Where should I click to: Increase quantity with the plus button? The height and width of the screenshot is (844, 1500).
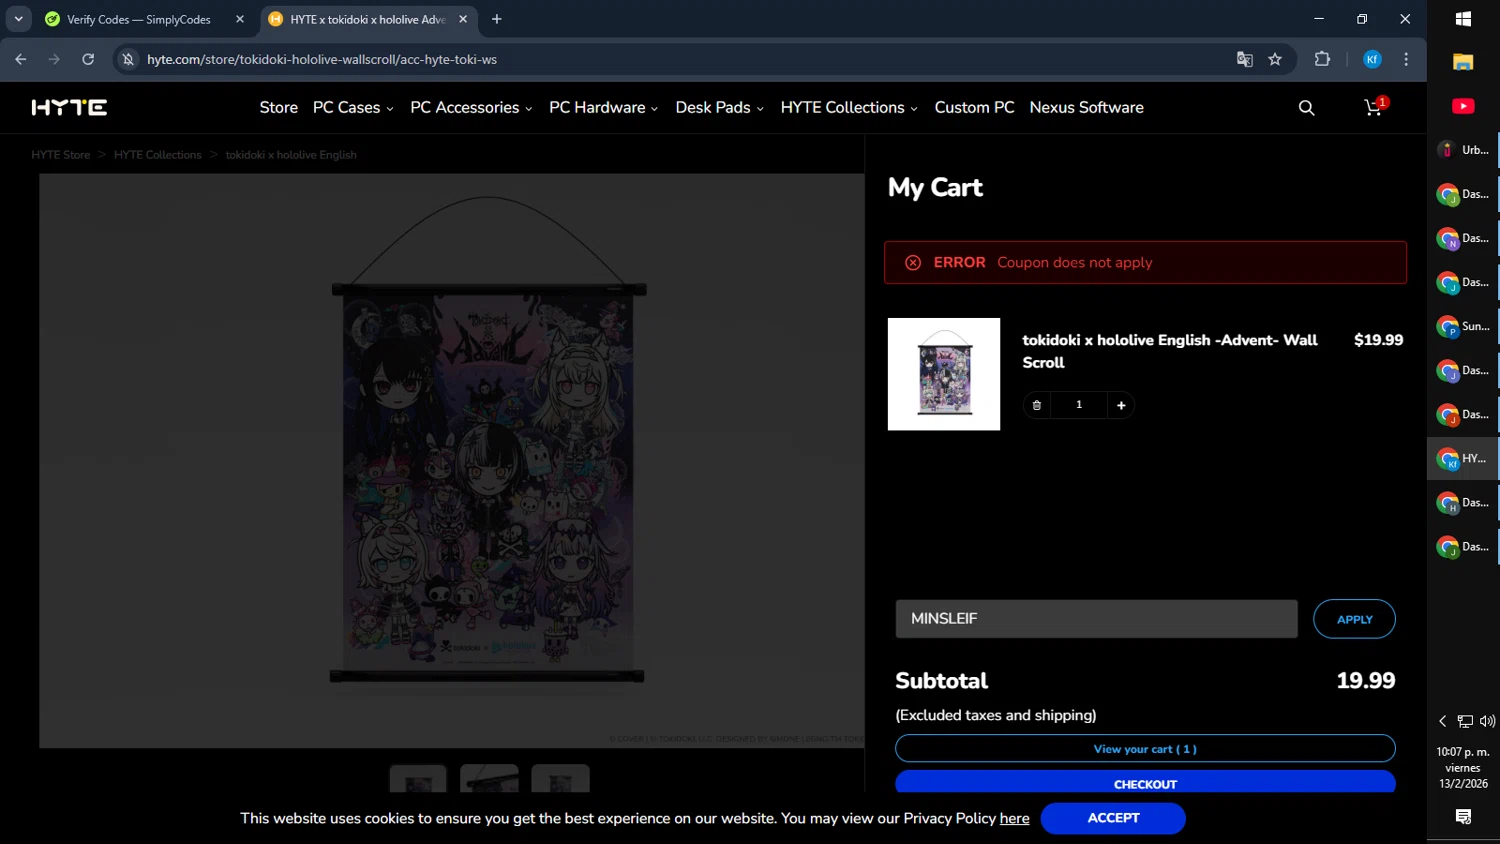click(x=1121, y=405)
